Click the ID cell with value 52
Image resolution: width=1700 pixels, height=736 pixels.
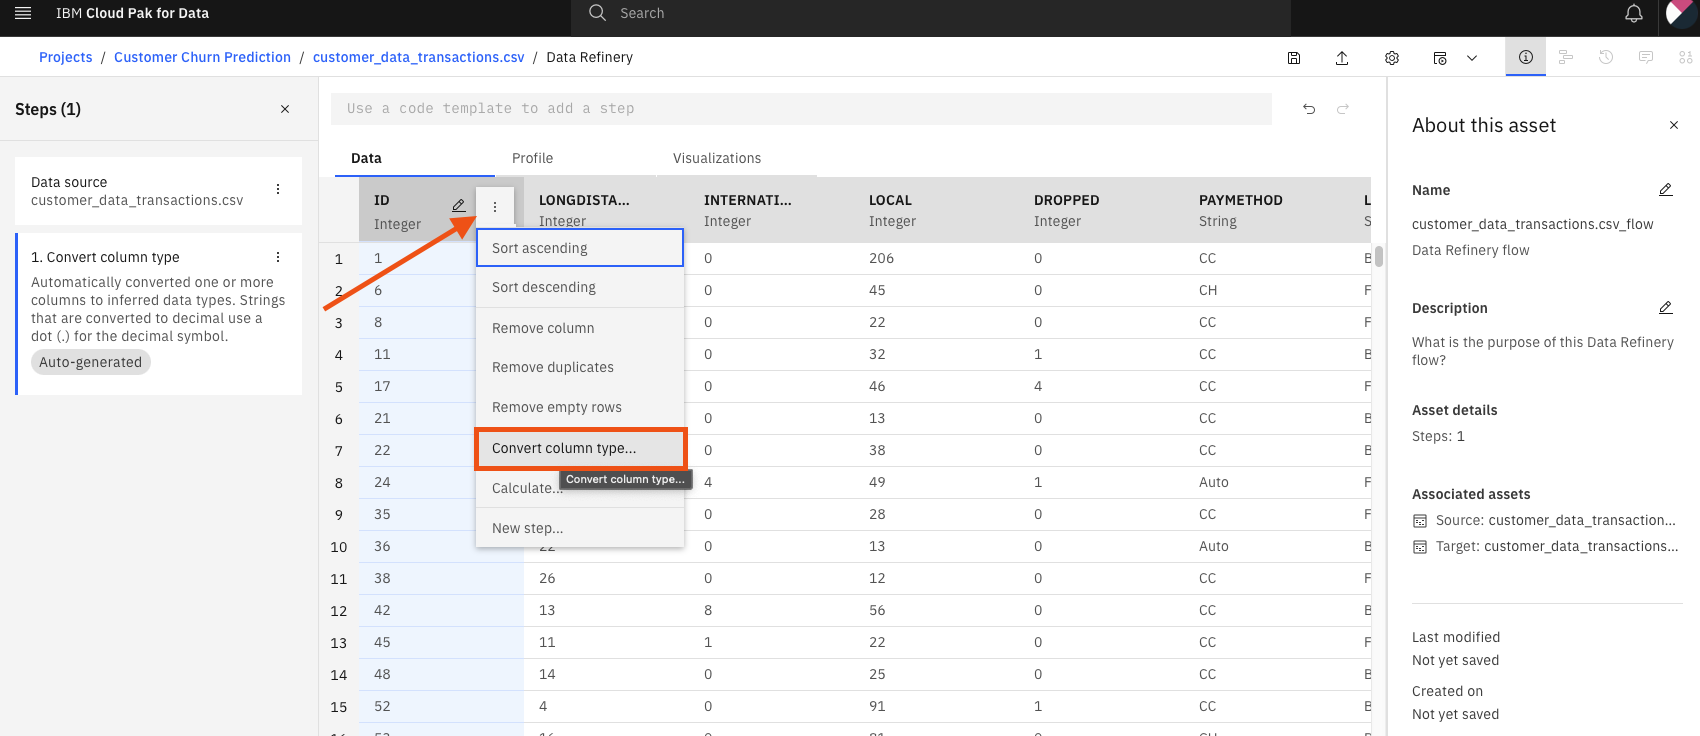pyautogui.click(x=441, y=706)
